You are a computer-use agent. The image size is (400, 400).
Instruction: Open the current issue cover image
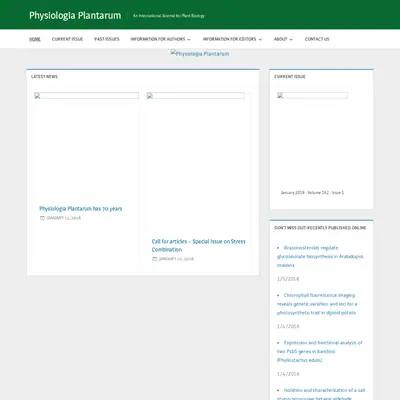point(312,95)
